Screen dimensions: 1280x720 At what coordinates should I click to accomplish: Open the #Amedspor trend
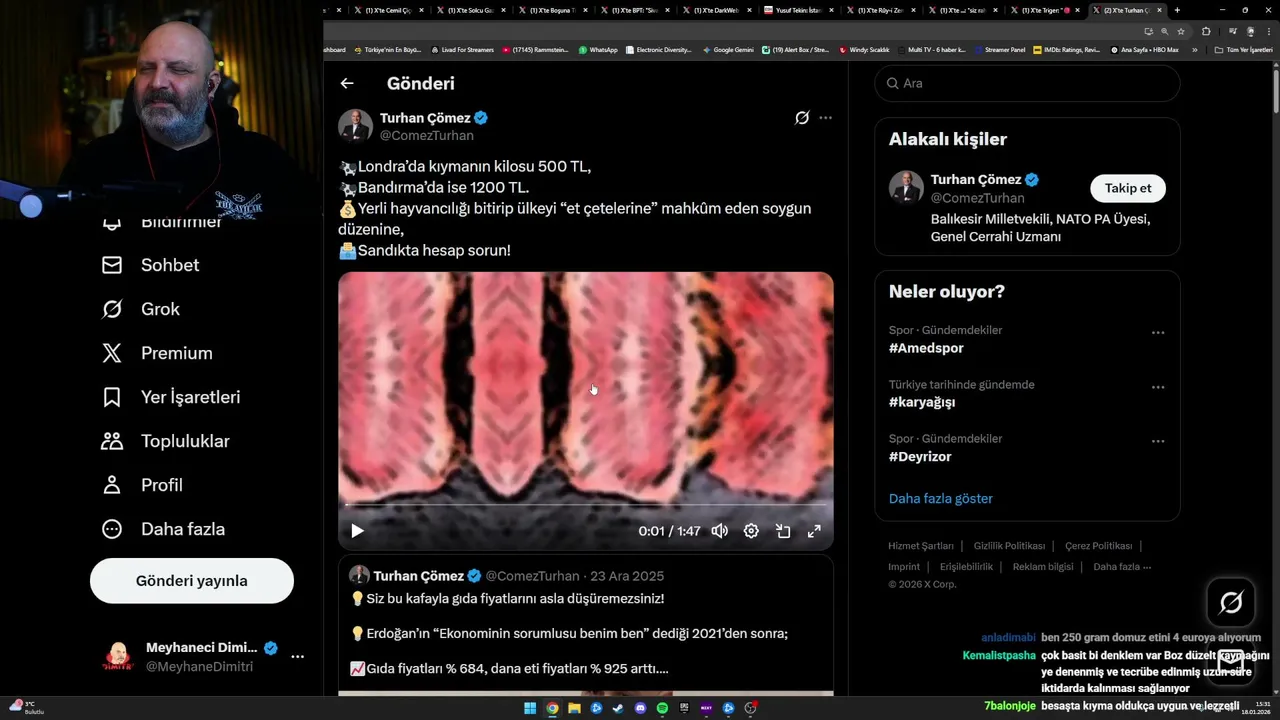[x=926, y=348]
